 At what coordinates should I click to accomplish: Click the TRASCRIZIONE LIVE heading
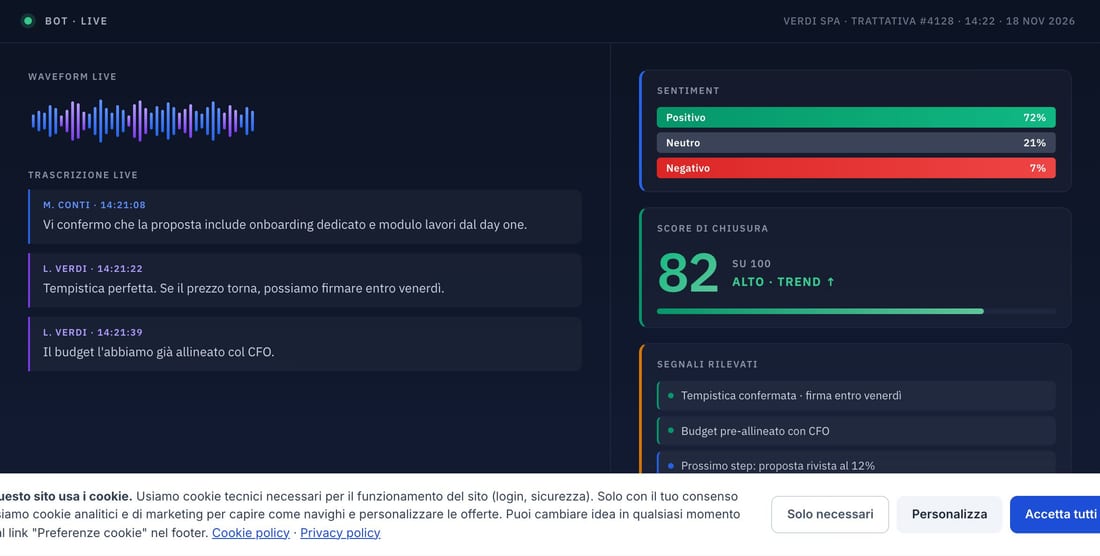83,175
